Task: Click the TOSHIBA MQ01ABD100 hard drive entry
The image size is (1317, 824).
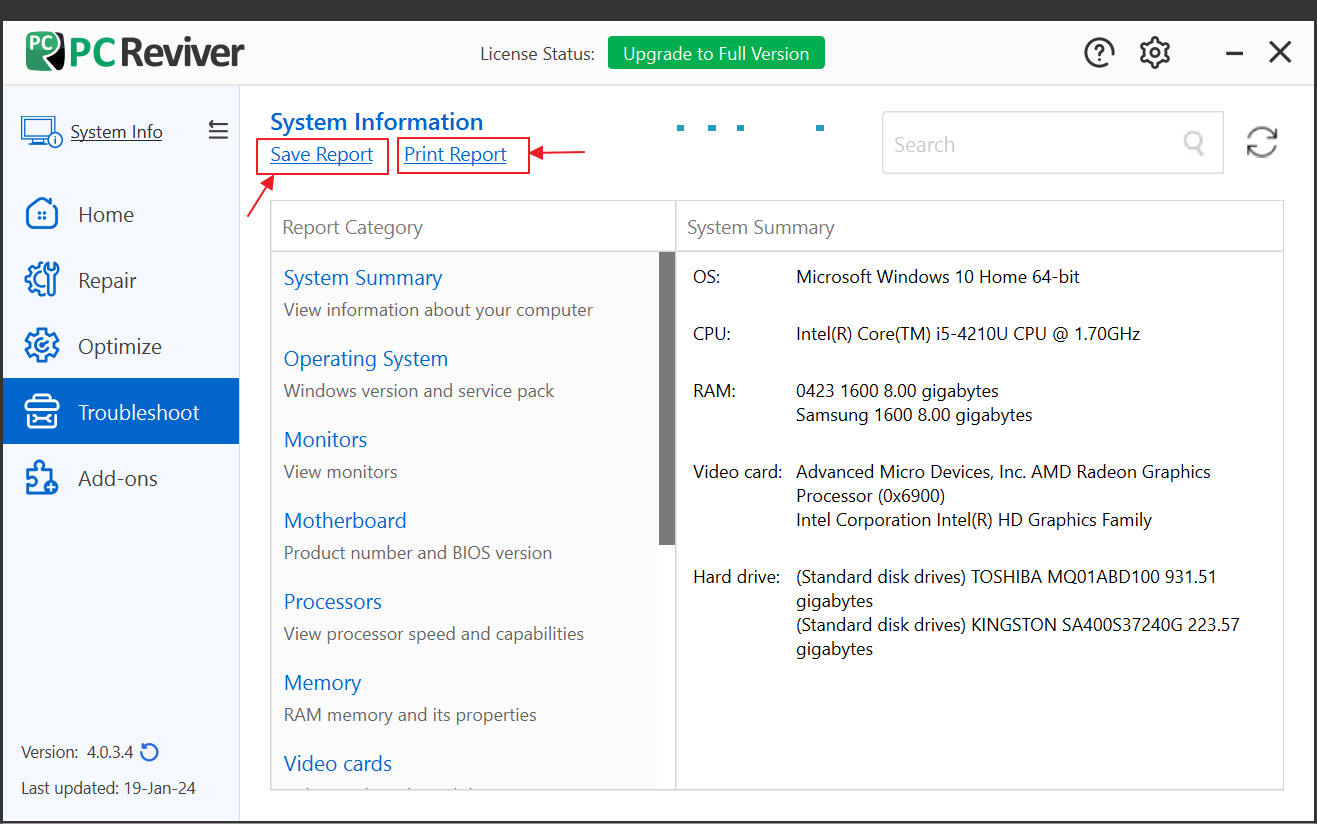Action: pyautogui.click(x=1006, y=589)
